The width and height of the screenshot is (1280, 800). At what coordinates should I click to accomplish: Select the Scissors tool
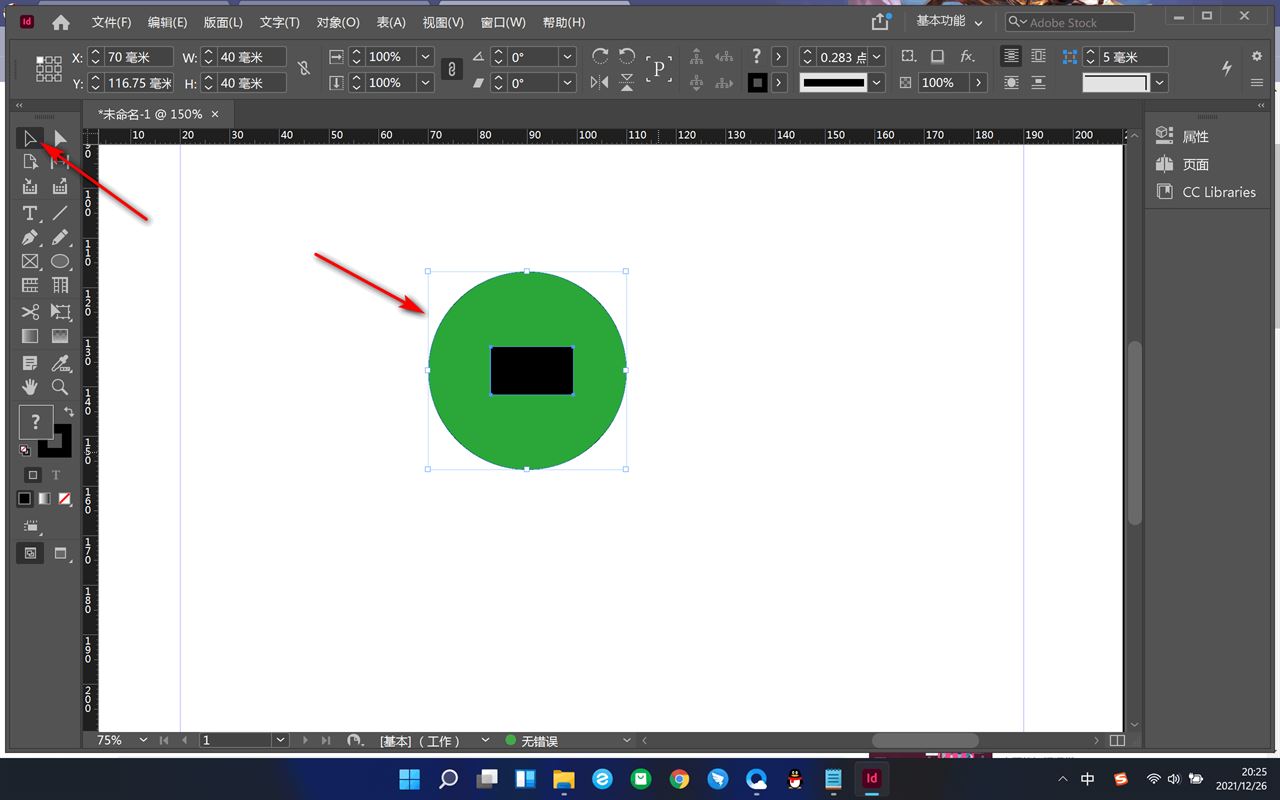tap(30, 312)
